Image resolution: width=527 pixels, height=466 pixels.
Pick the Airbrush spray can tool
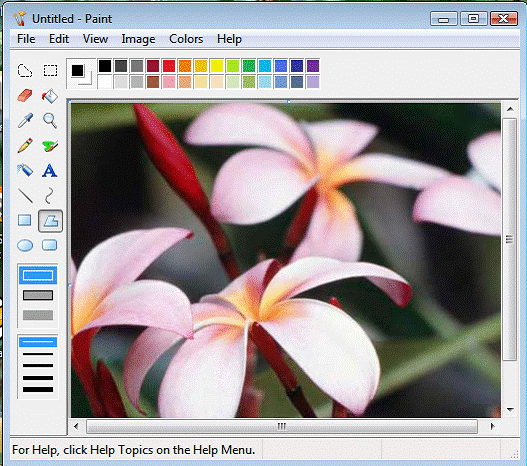pos(25,170)
